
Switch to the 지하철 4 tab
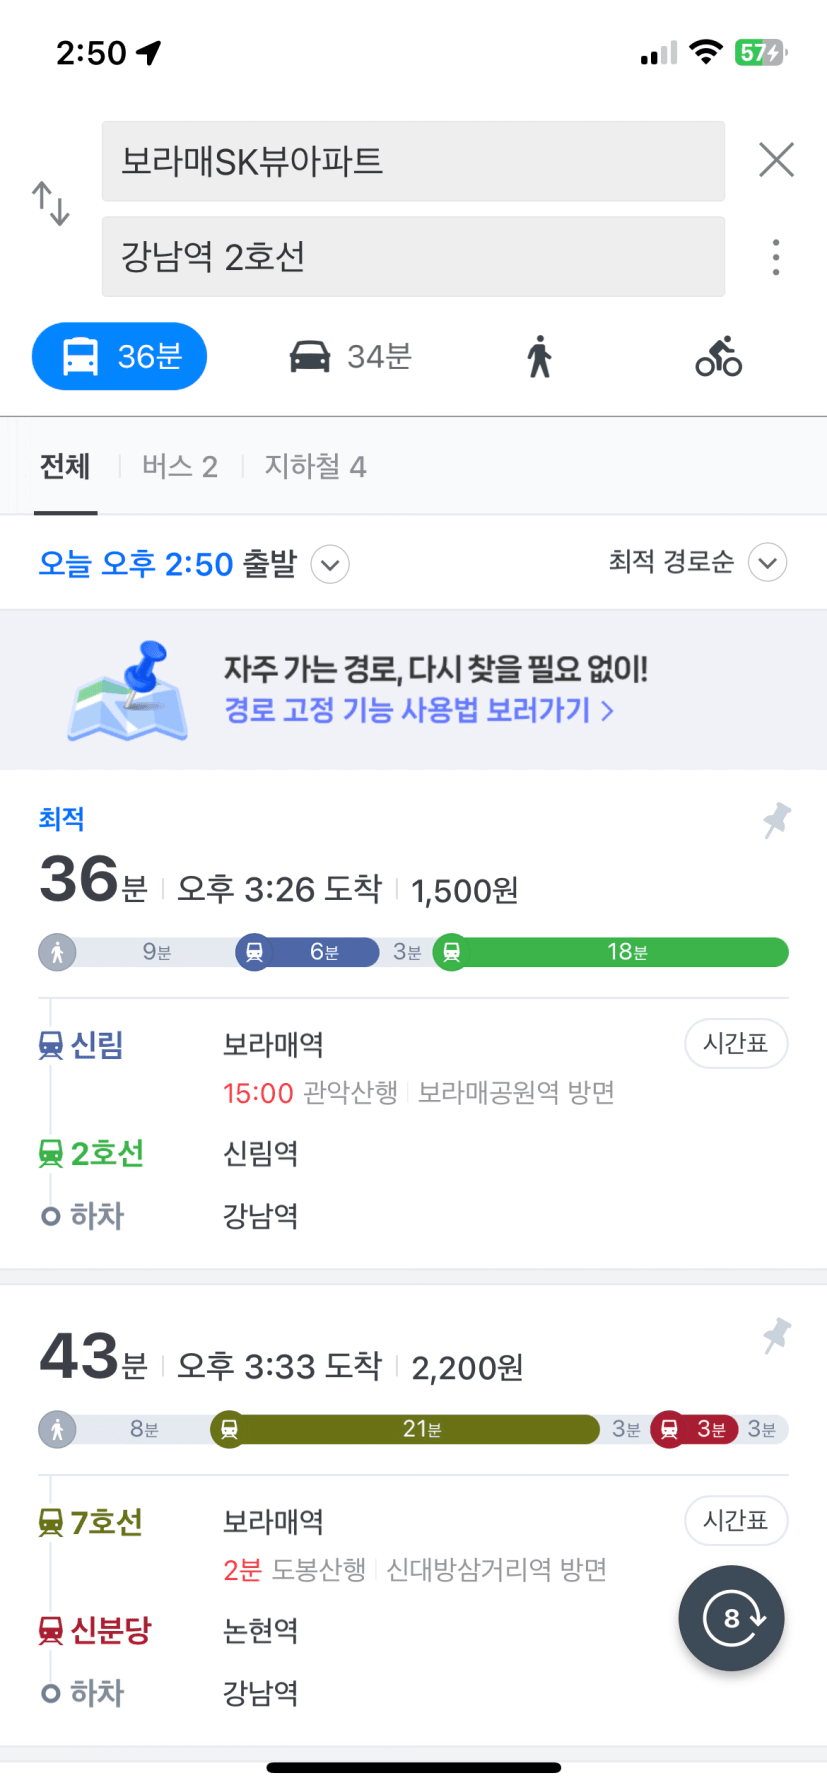[315, 466]
